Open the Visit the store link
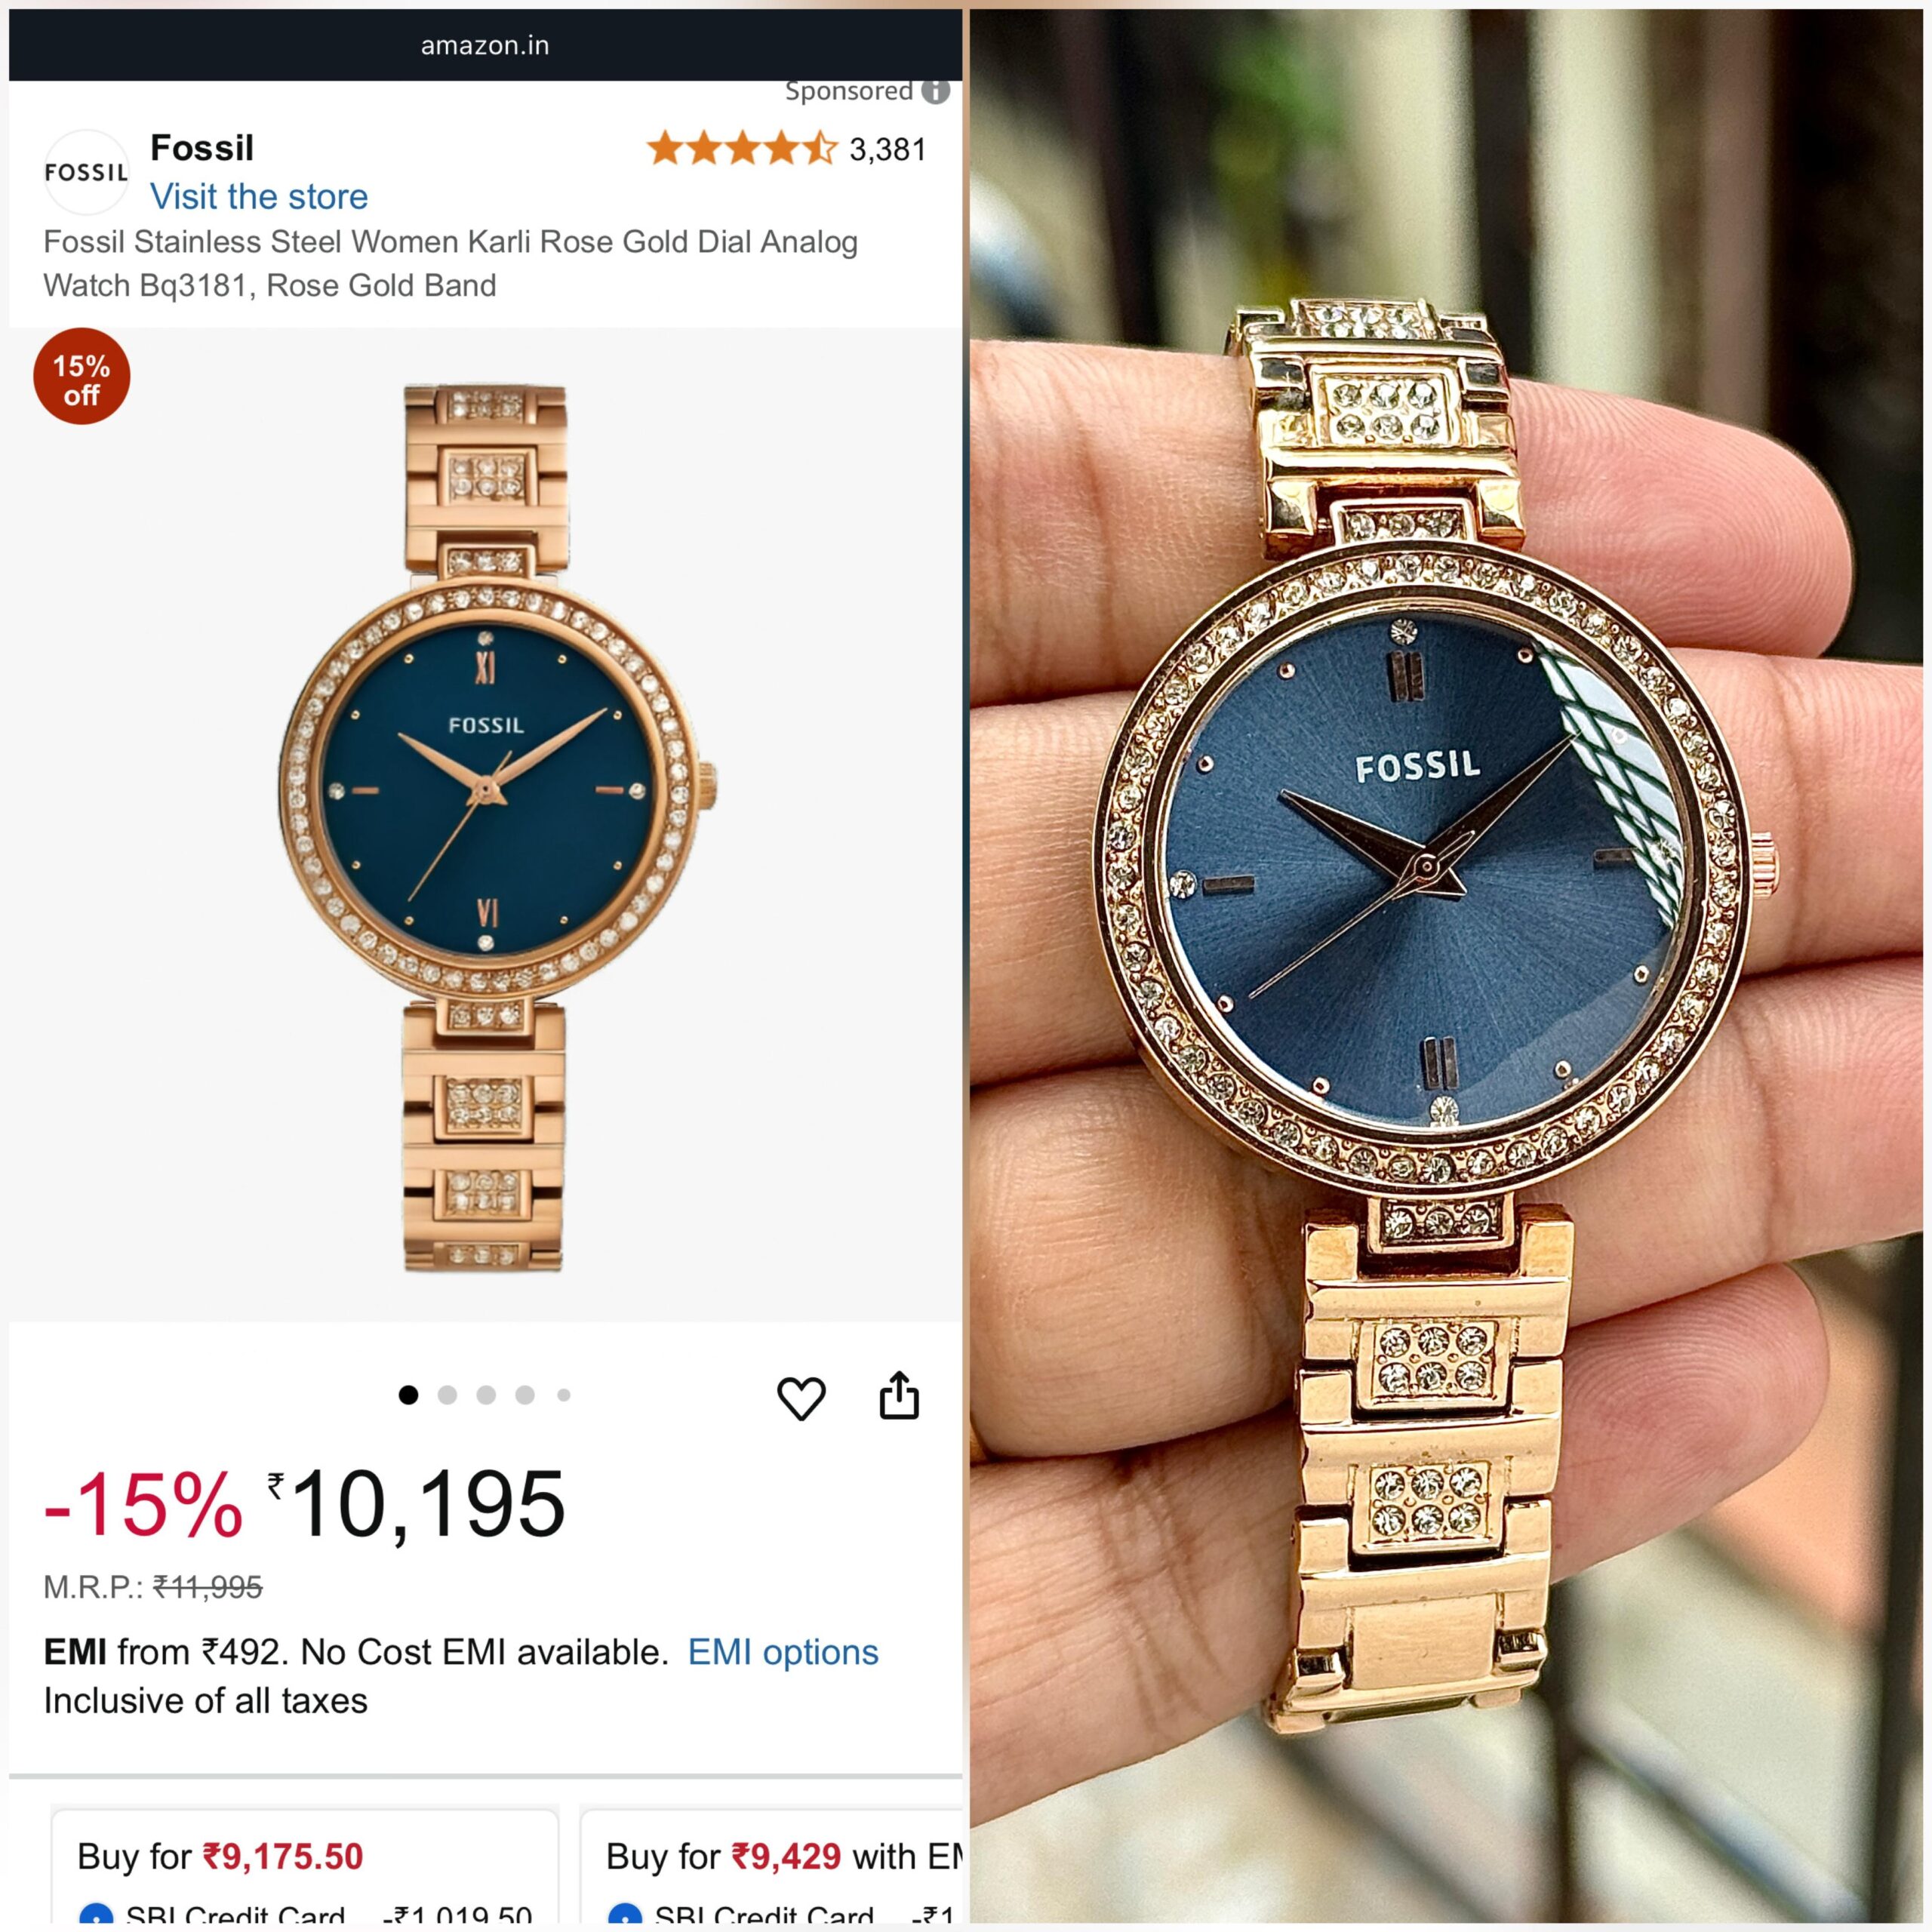This screenshot has width=1932, height=1932. [259, 196]
